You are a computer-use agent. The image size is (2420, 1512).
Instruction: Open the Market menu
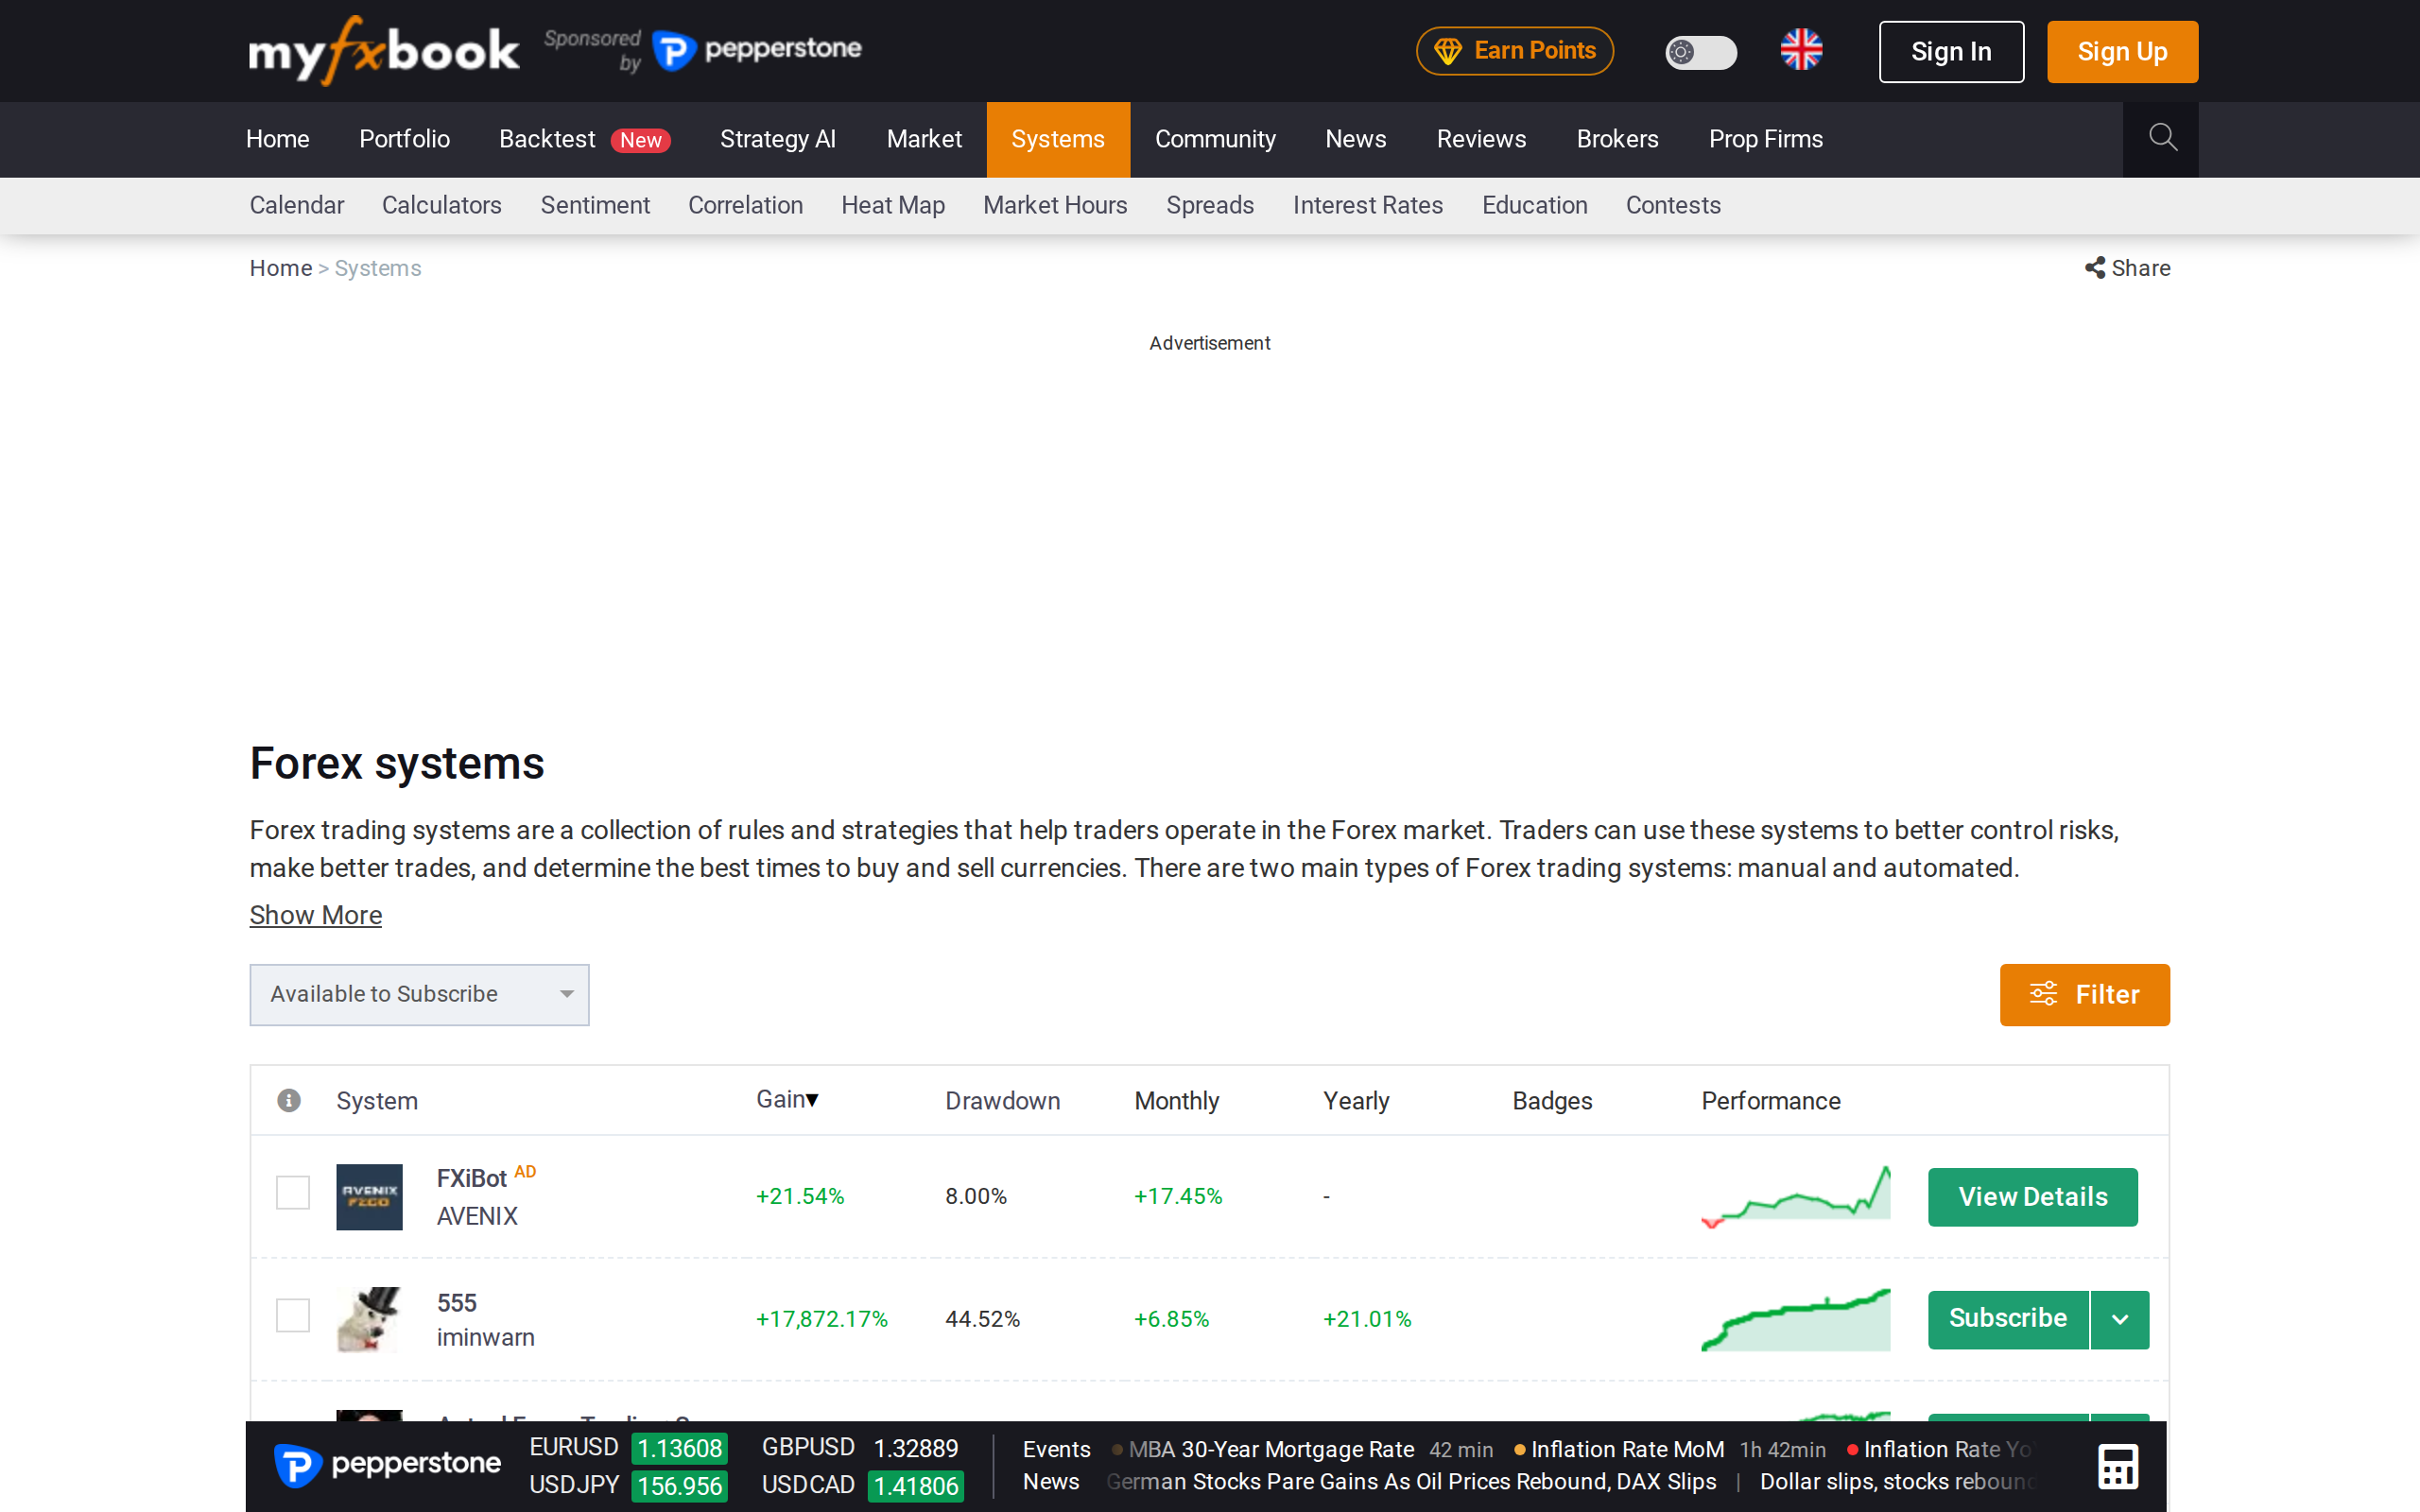pos(924,139)
